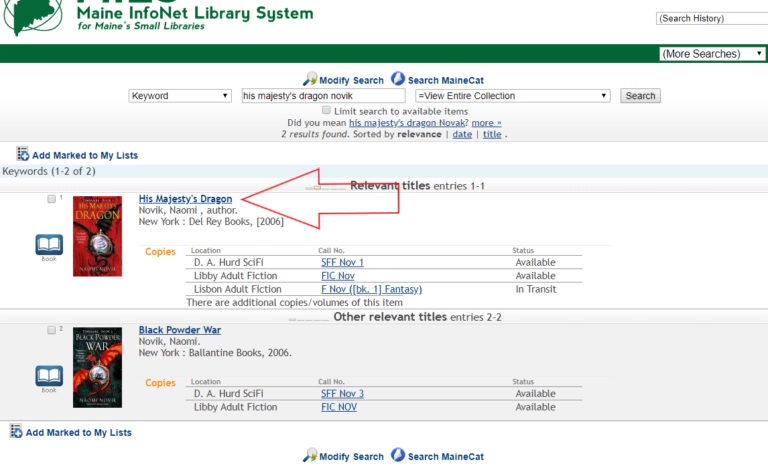Image resolution: width=768 pixels, height=468 pixels.
Task: Click the top Search MaineCat globe icon
Action: [x=398, y=78]
